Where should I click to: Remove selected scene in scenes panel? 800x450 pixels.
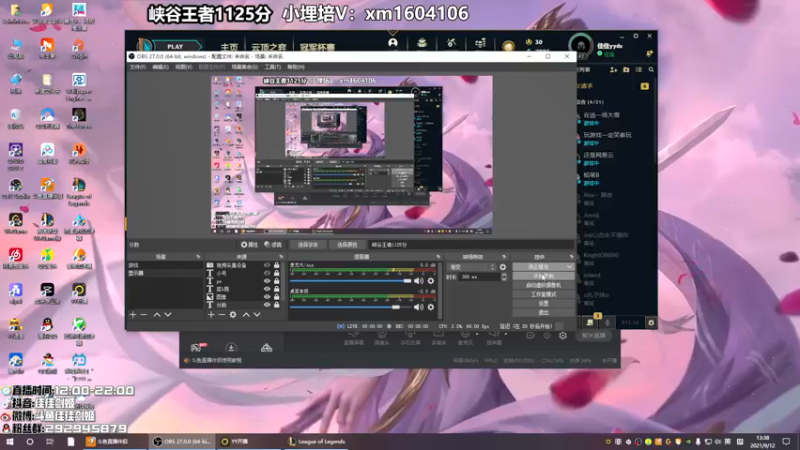(x=143, y=315)
